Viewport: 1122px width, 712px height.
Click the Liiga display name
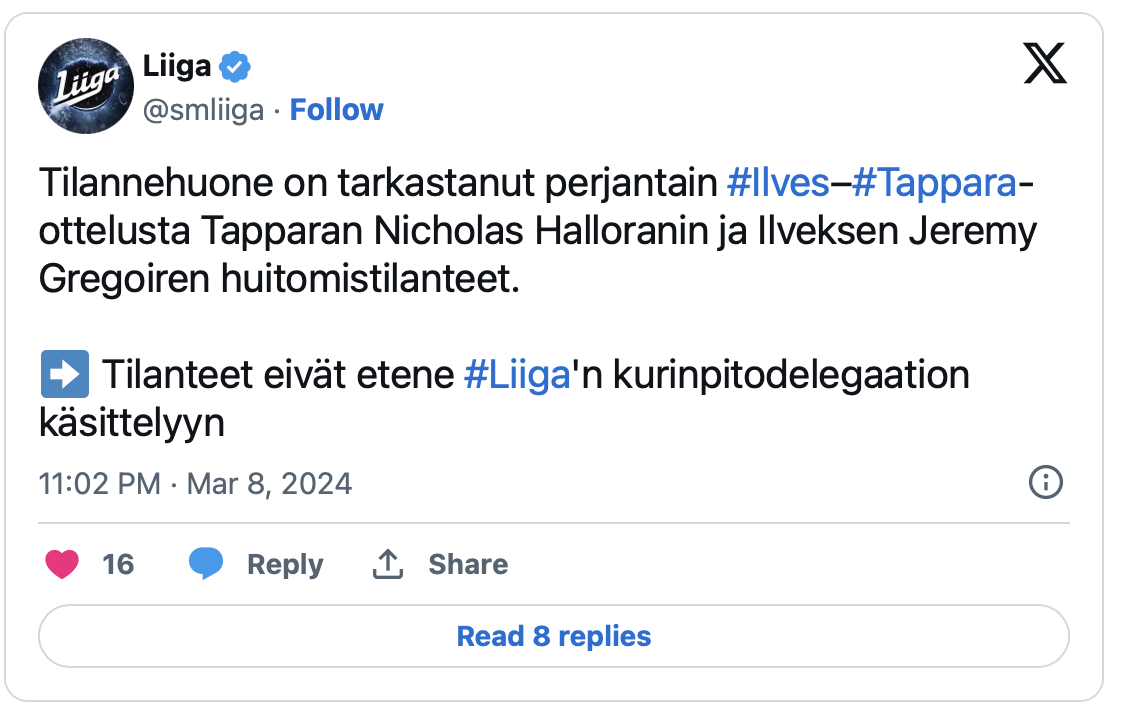(177, 66)
